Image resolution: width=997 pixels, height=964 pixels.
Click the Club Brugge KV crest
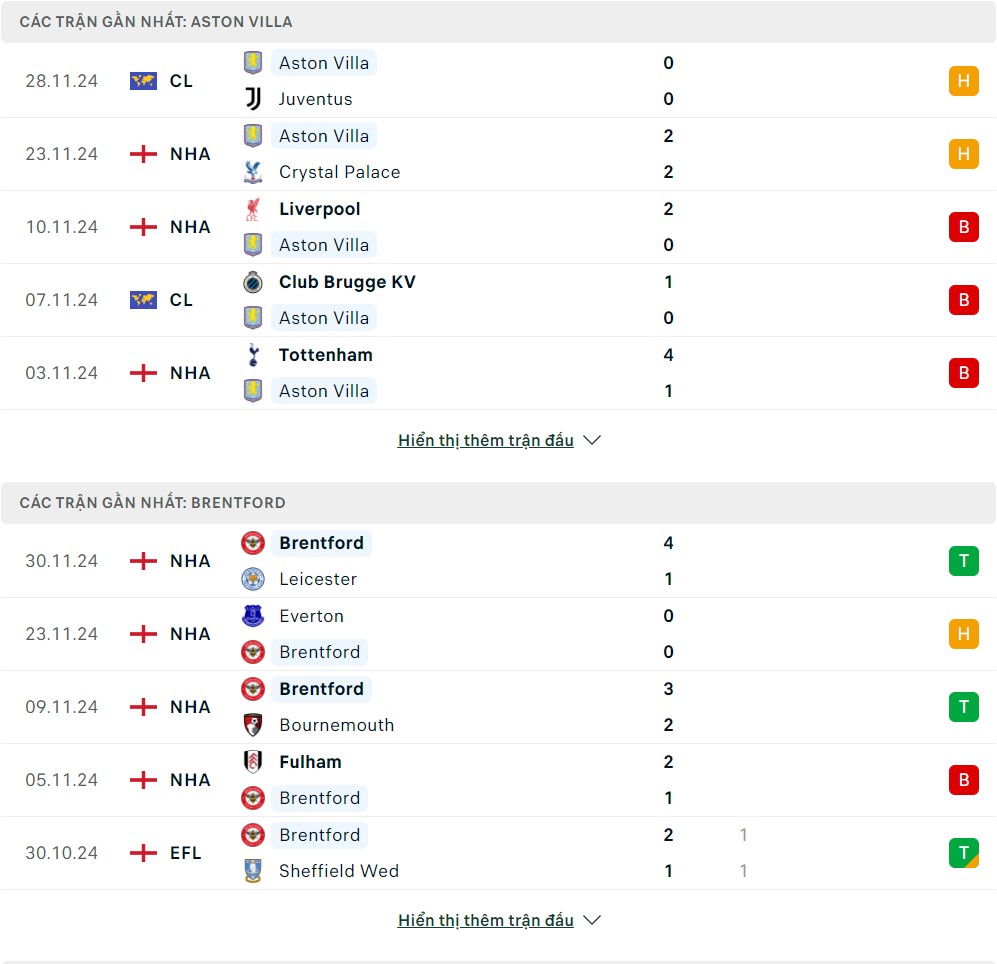pyautogui.click(x=253, y=282)
